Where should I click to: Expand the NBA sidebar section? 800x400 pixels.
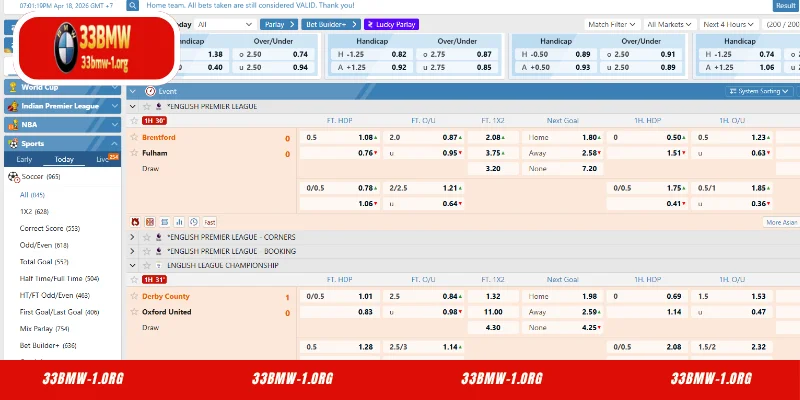[115, 124]
